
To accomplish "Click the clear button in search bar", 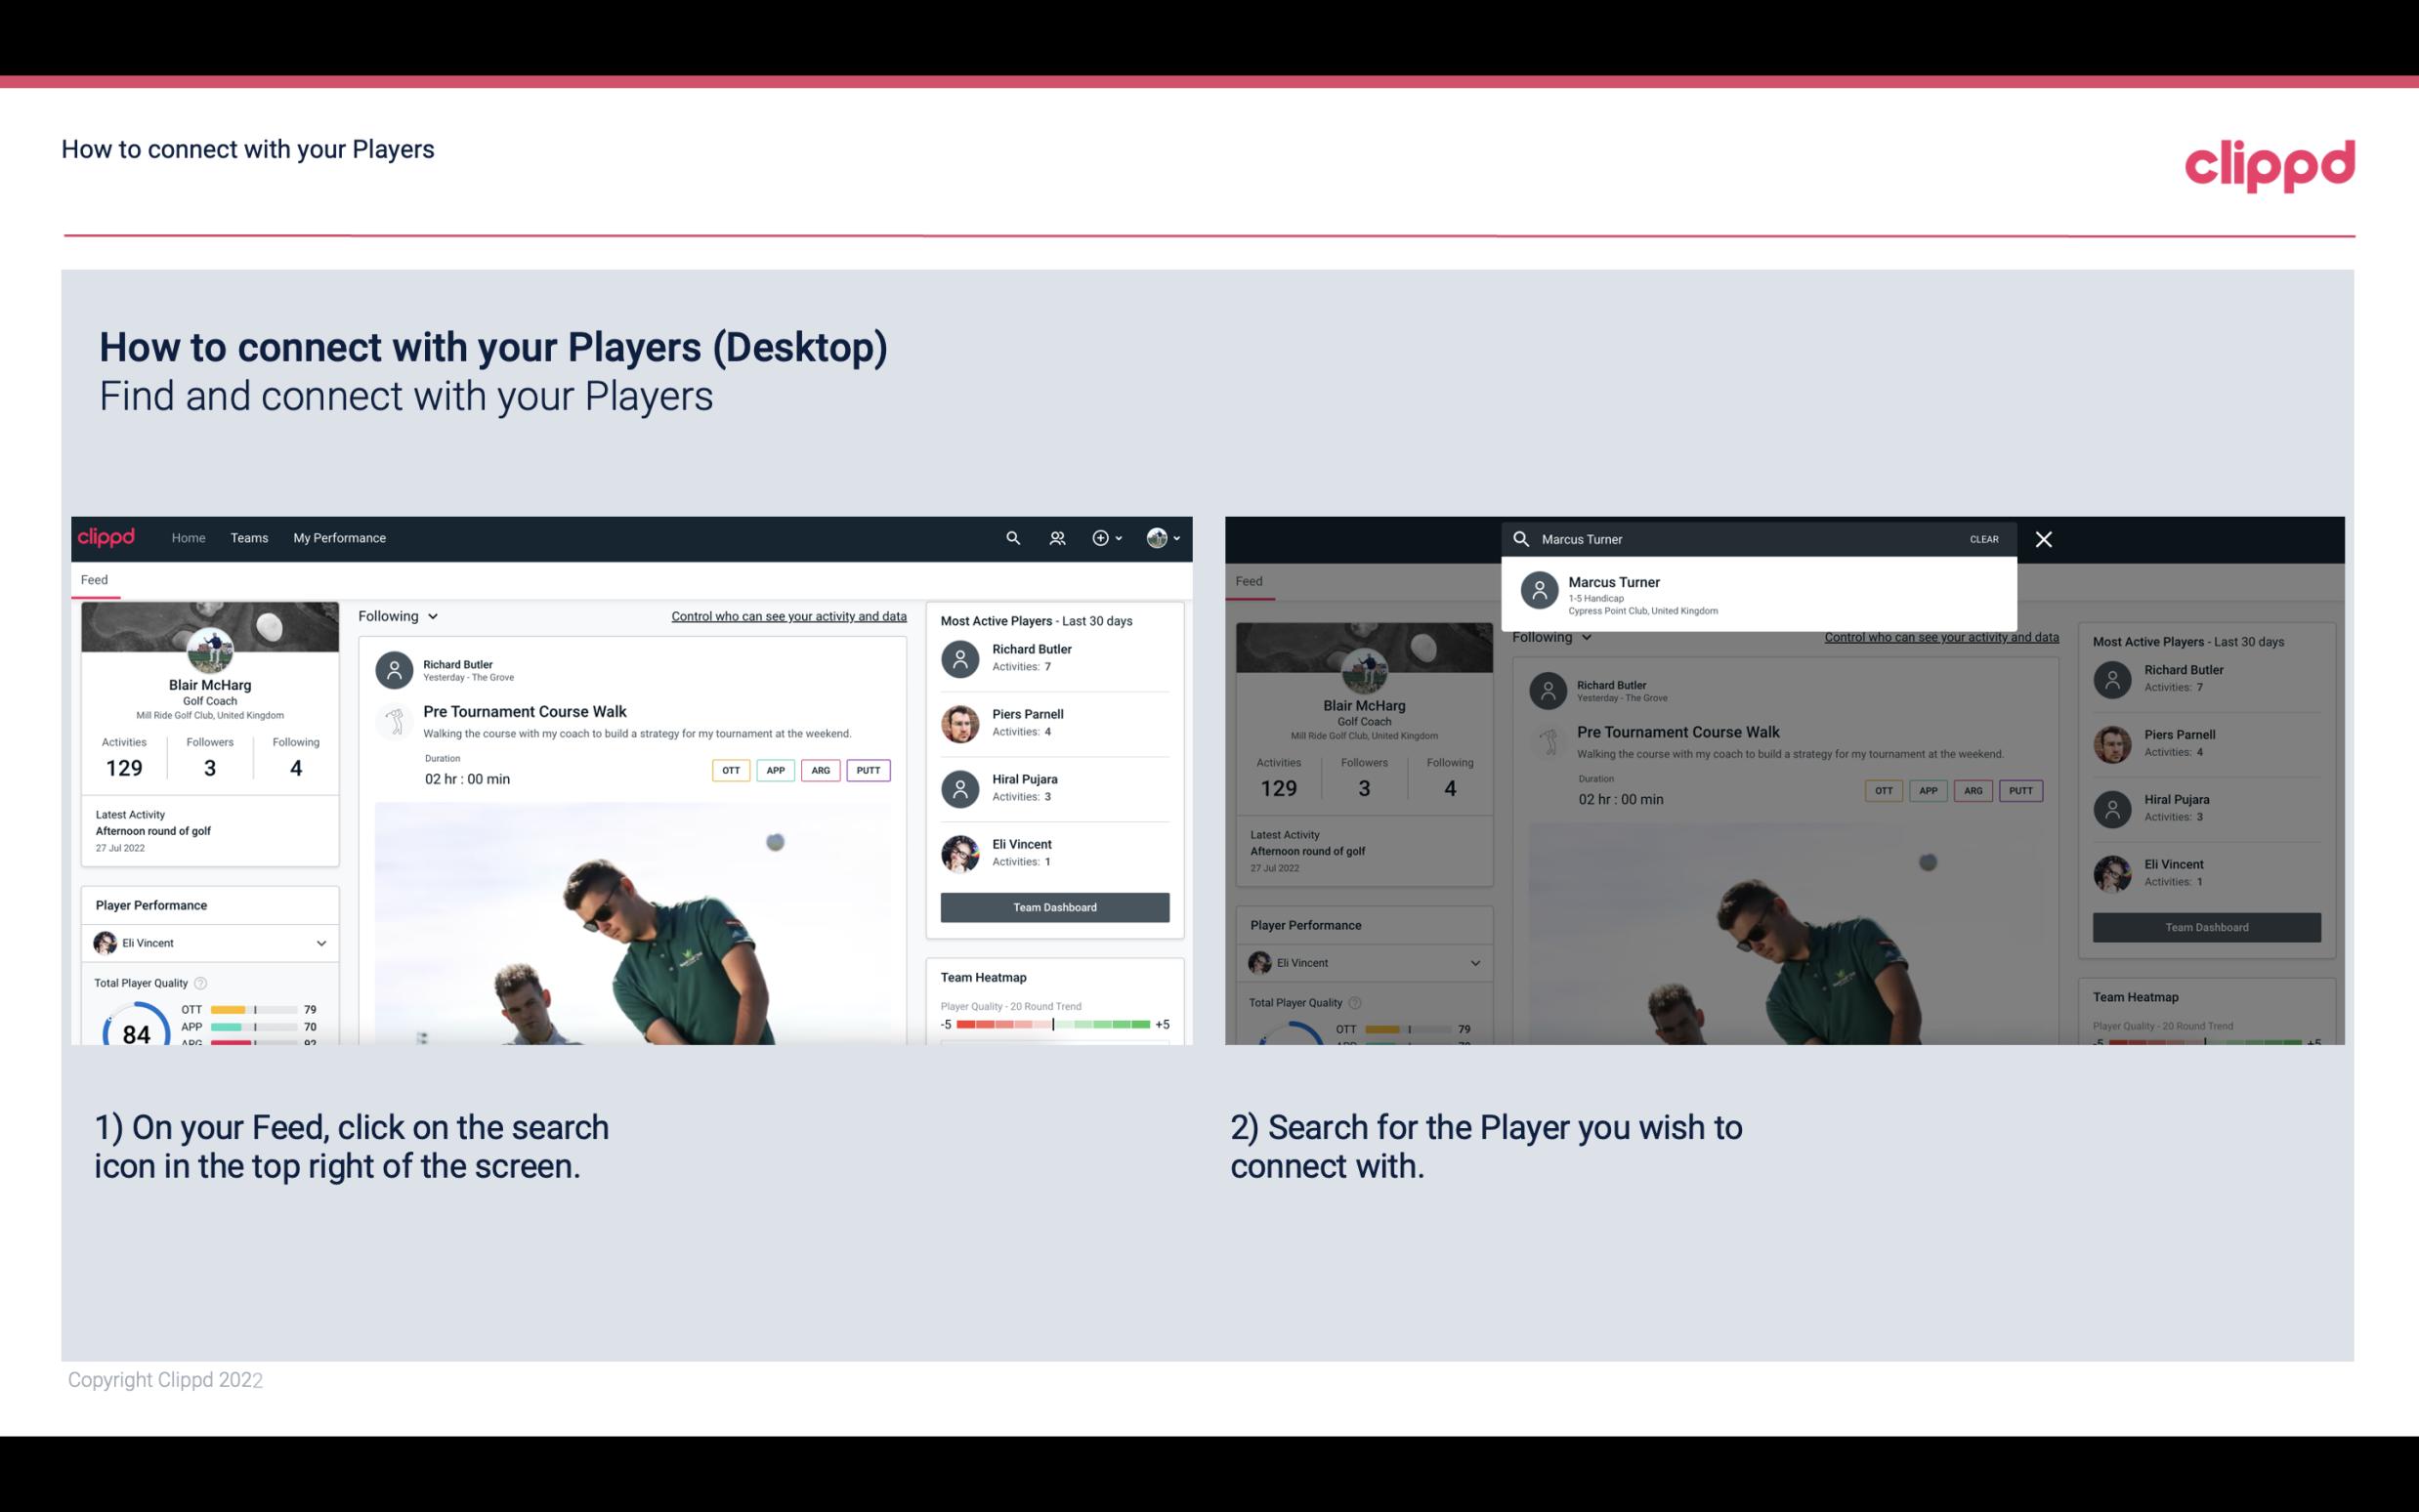I will coord(1983,538).
